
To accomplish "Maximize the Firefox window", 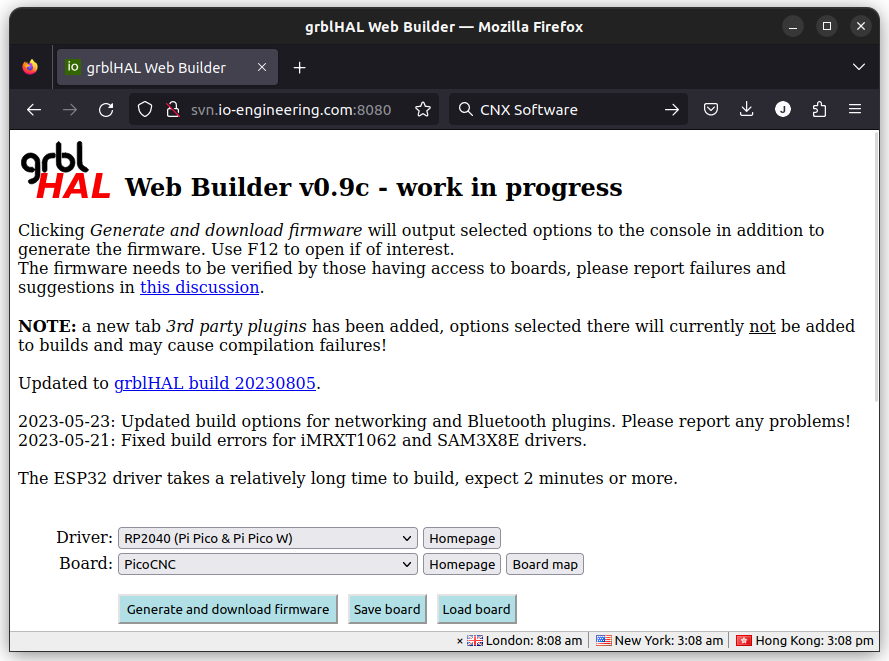I will (827, 27).
